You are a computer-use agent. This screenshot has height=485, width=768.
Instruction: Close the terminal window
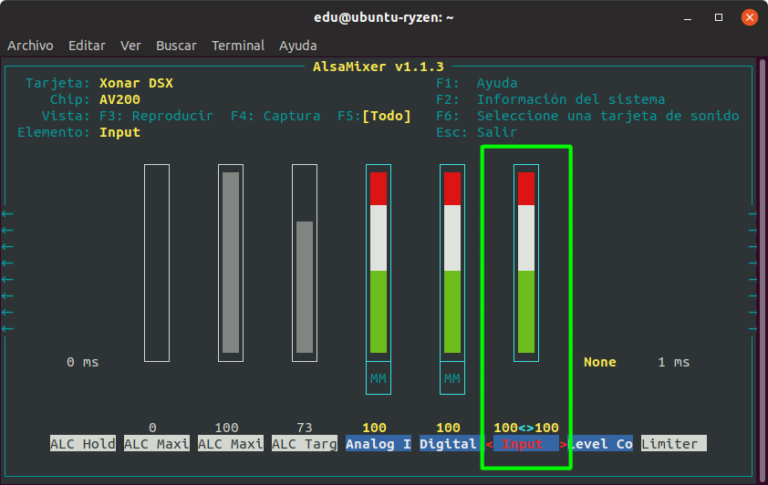[749, 18]
